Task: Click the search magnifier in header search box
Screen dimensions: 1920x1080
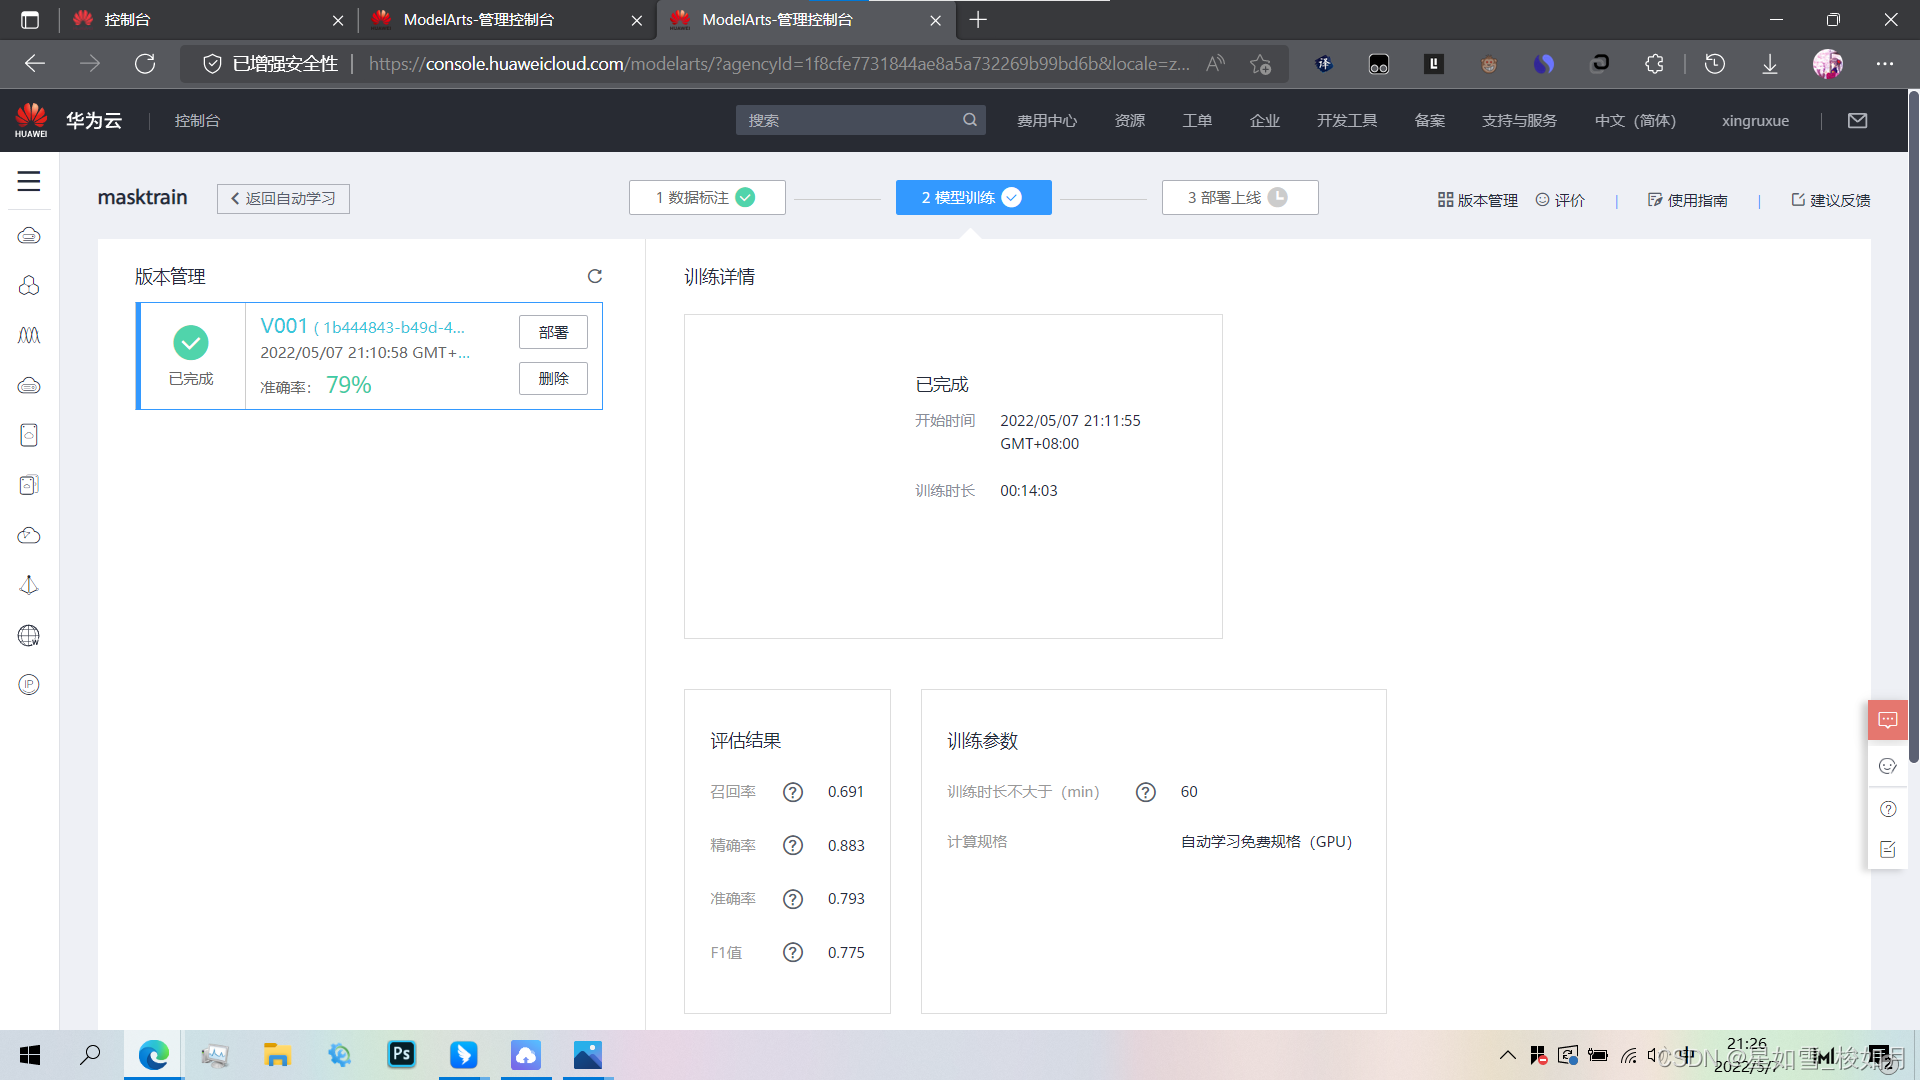Action: (x=970, y=120)
